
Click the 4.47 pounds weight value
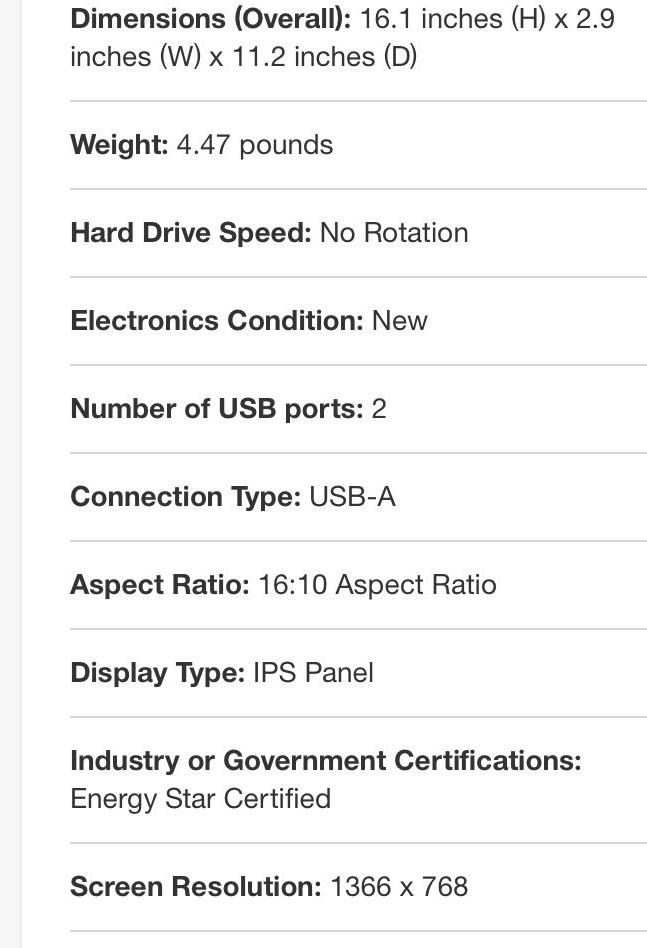255,146
